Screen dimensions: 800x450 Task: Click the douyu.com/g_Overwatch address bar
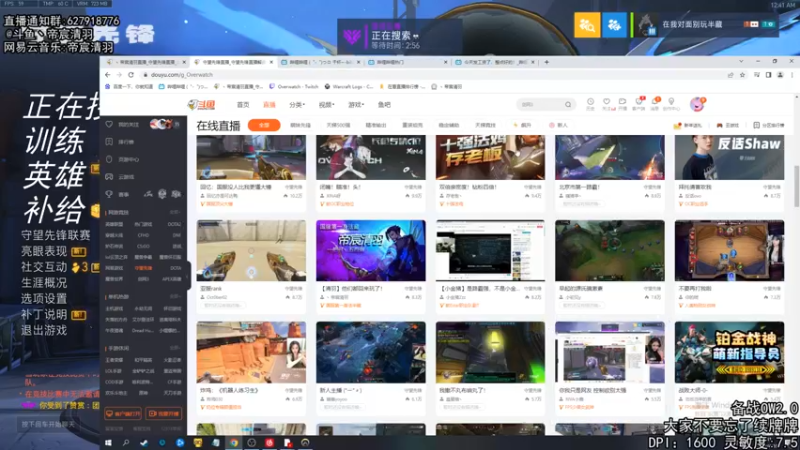tap(431, 74)
